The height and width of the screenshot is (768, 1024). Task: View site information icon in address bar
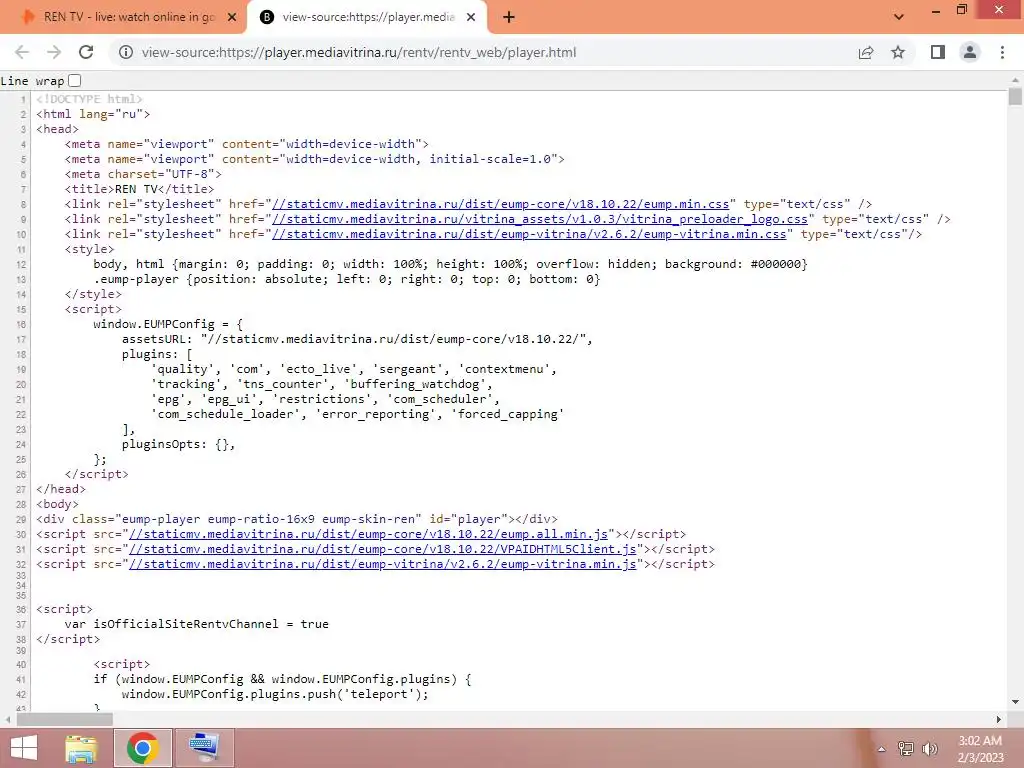[x=126, y=52]
